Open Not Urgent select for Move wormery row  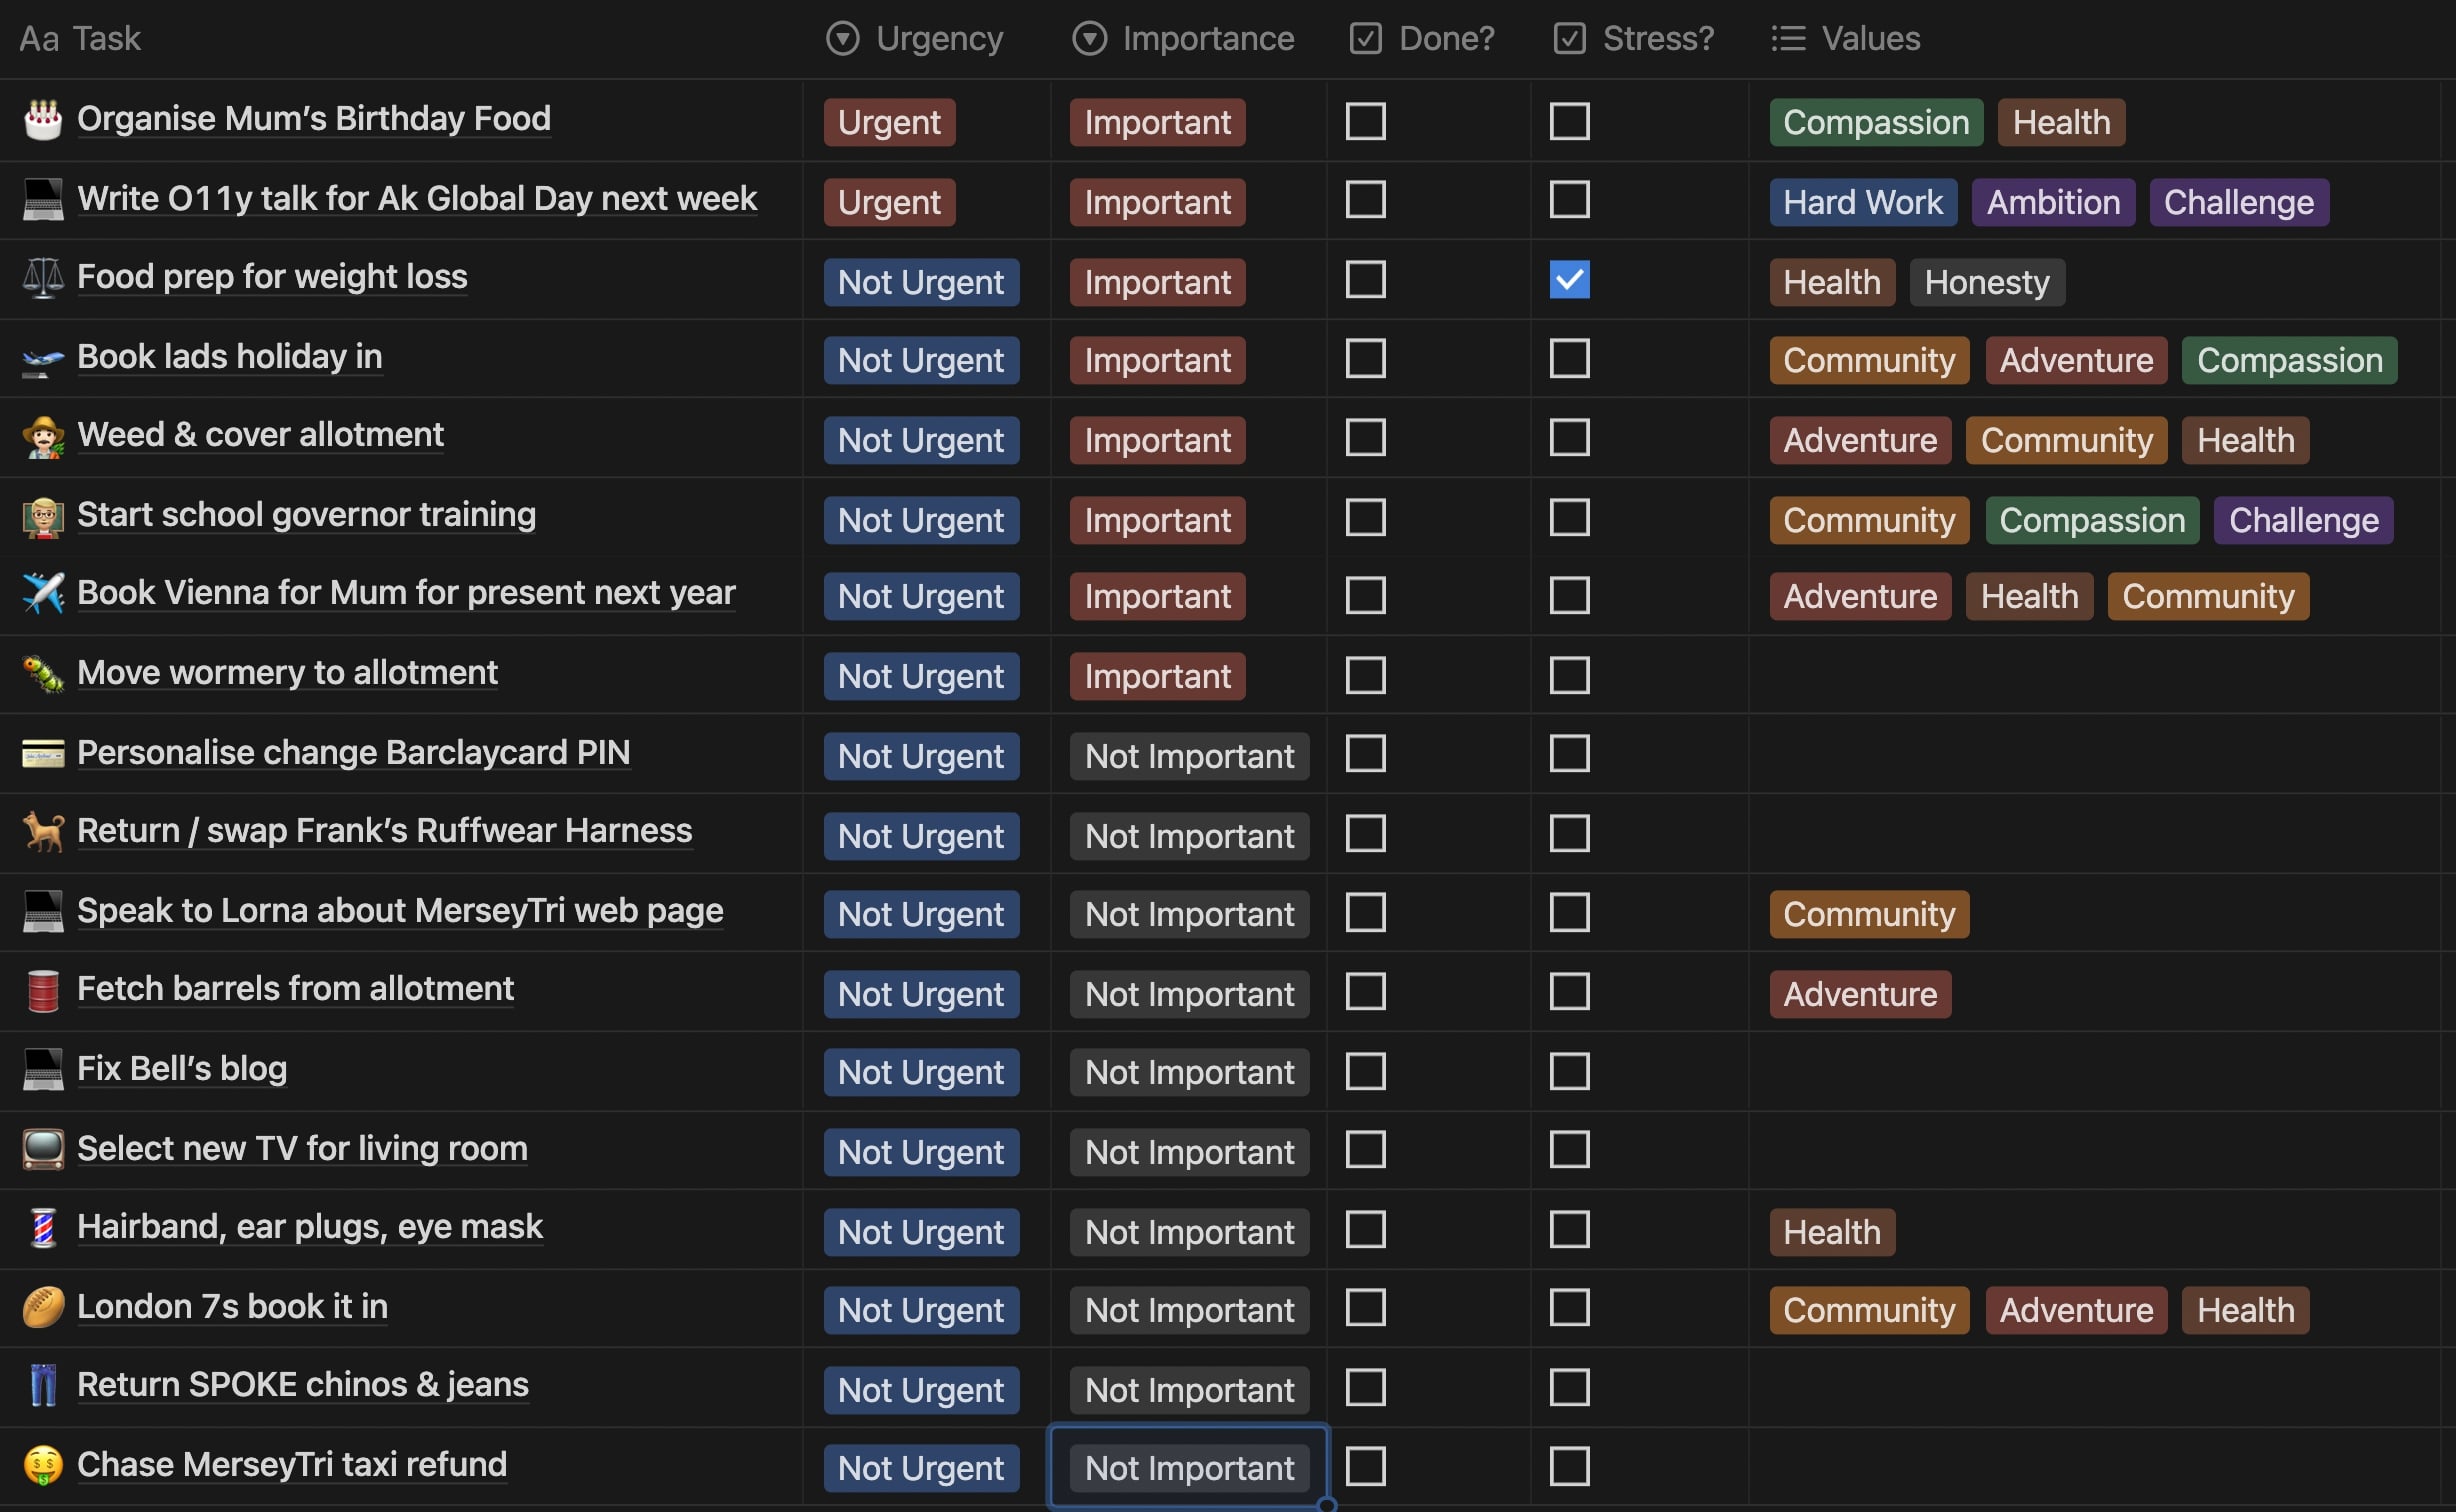click(921, 676)
